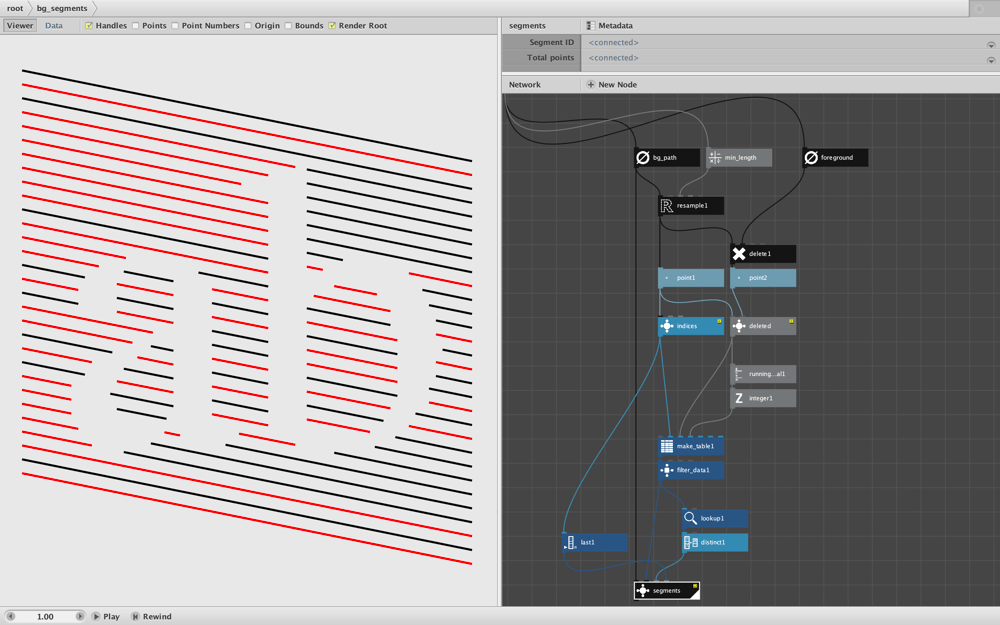
Task: Select bg_segments in the breadcrumb path
Action: (x=62, y=8)
